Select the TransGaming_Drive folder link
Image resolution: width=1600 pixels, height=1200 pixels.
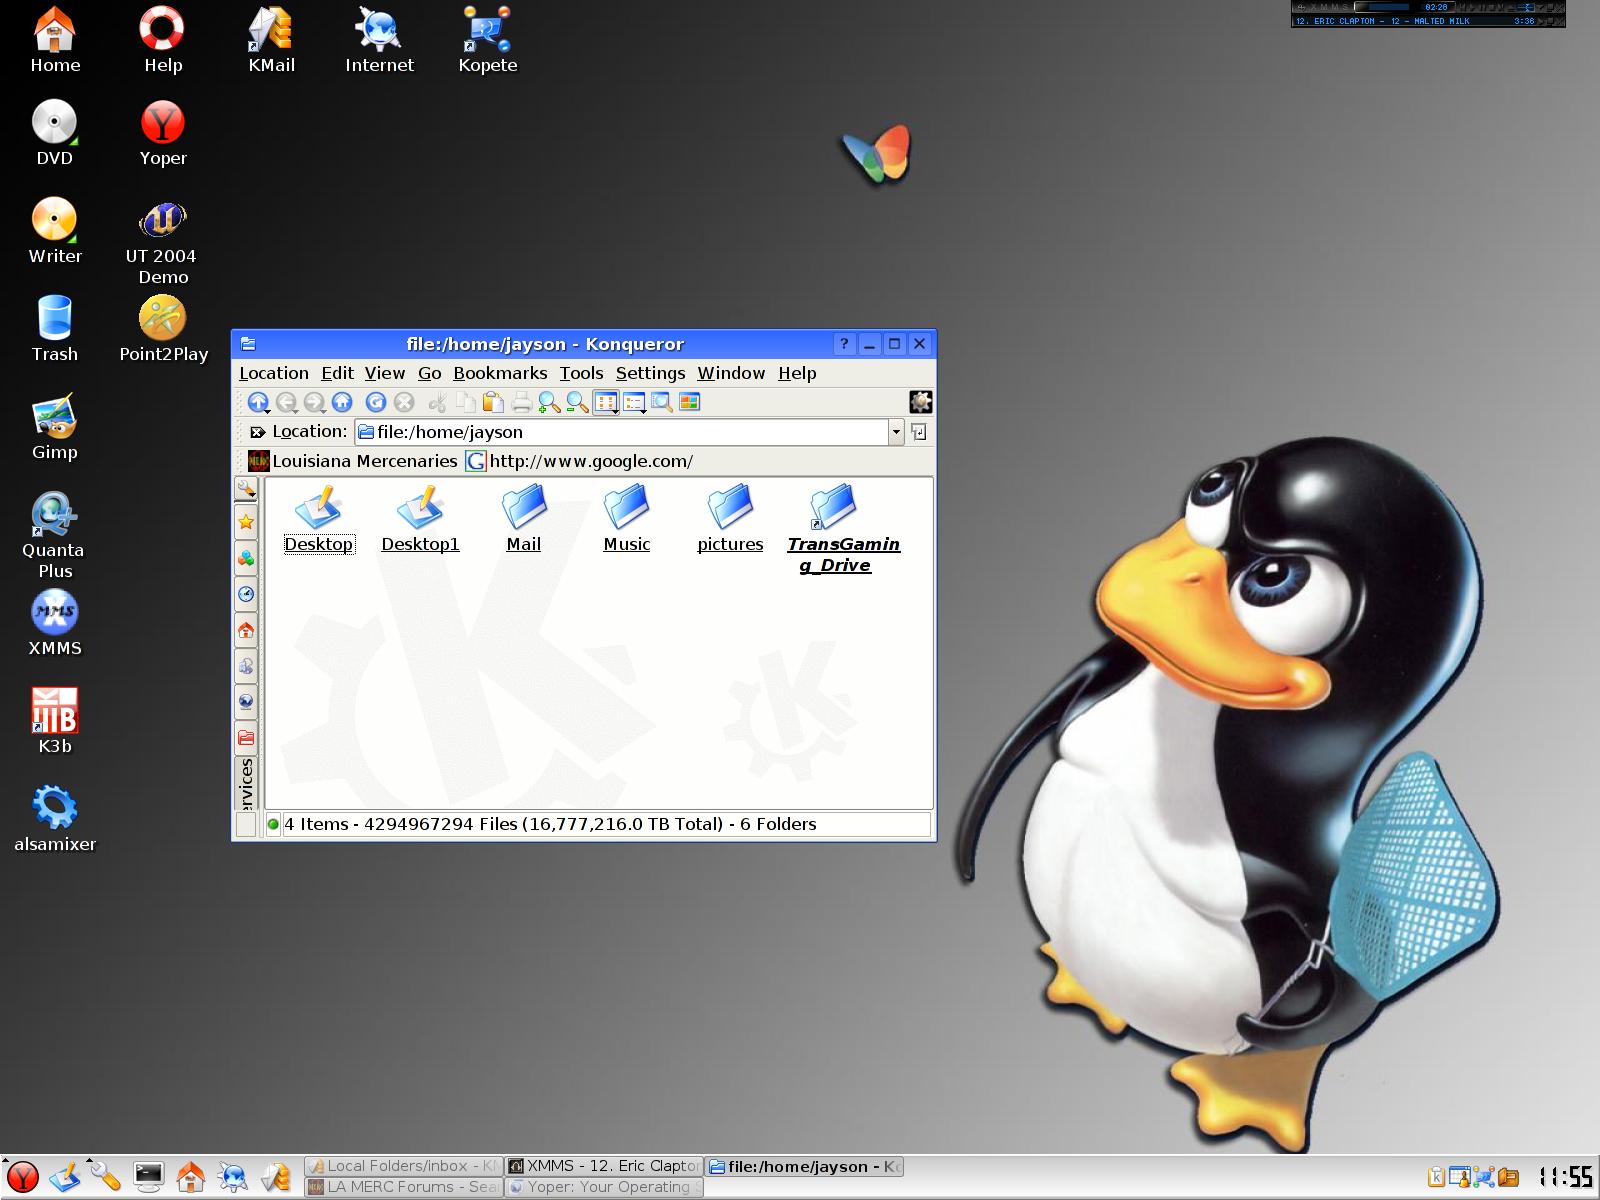point(843,530)
